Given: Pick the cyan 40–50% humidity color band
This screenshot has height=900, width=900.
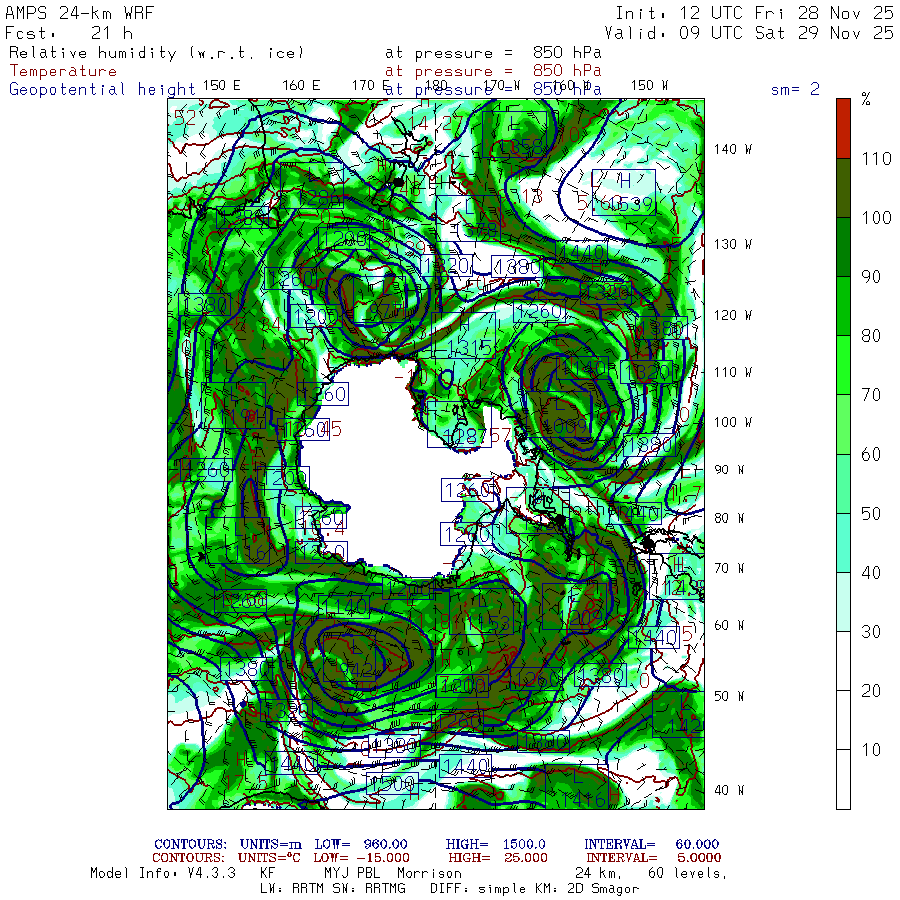Looking at the screenshot, I should point(844,543).
